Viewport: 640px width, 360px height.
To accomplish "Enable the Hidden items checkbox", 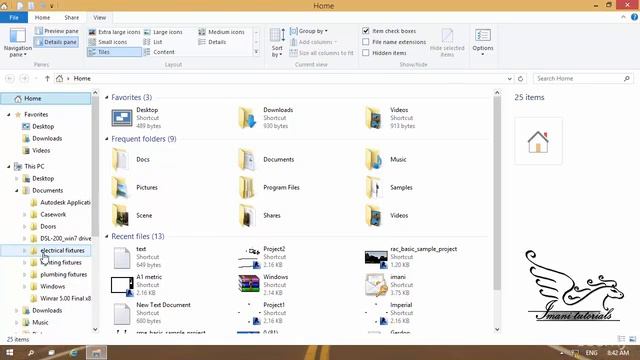I will pos(366,53).
